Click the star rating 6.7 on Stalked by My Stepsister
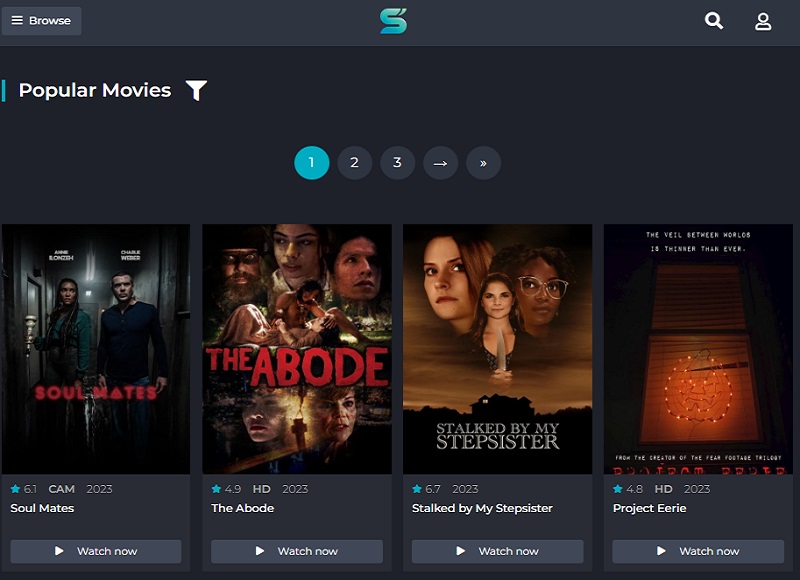Image resolution: width=800 pixels, height=580 pixels. 427,489
